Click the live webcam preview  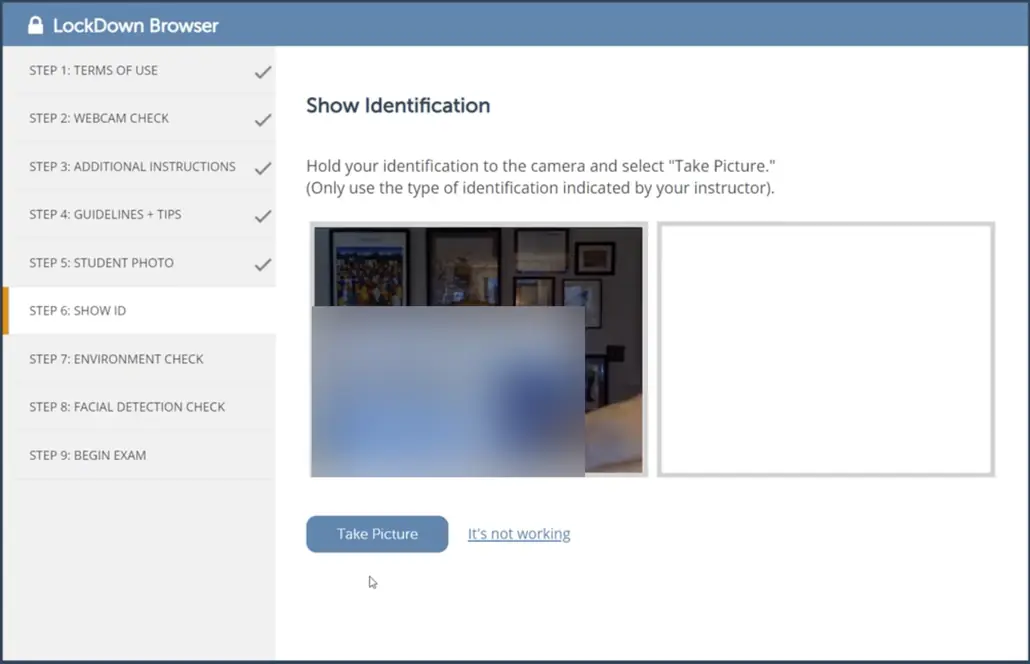click(x=479, y=349)
